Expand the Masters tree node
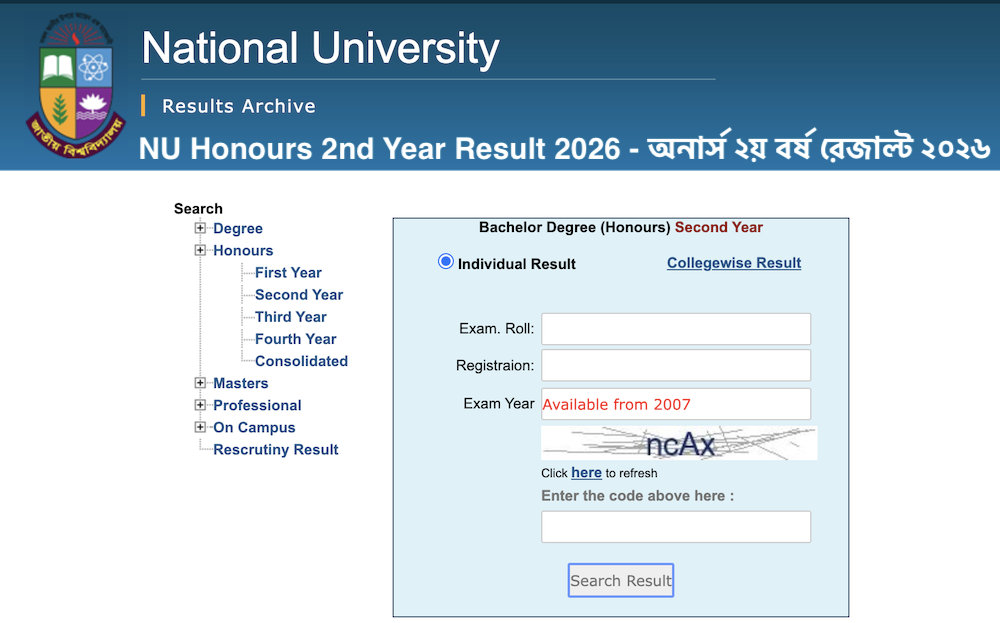Viewport: 1000px width, 623px height. (x=199, y=383)
